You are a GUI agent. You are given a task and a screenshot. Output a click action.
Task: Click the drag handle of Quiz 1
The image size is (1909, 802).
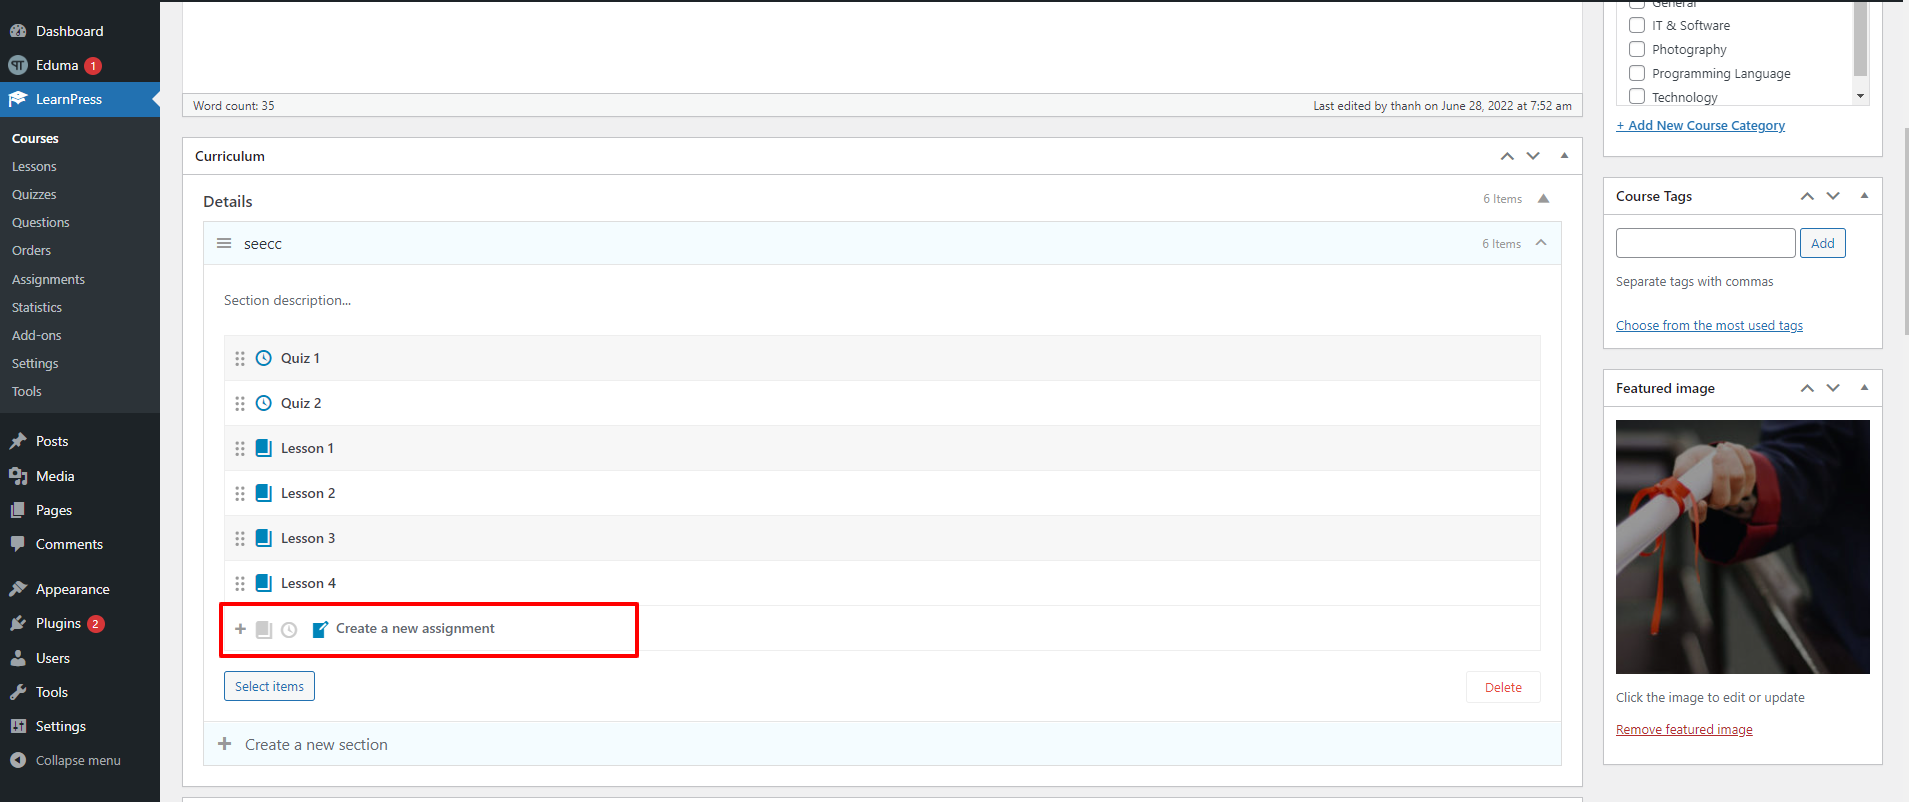click(240, 358)
